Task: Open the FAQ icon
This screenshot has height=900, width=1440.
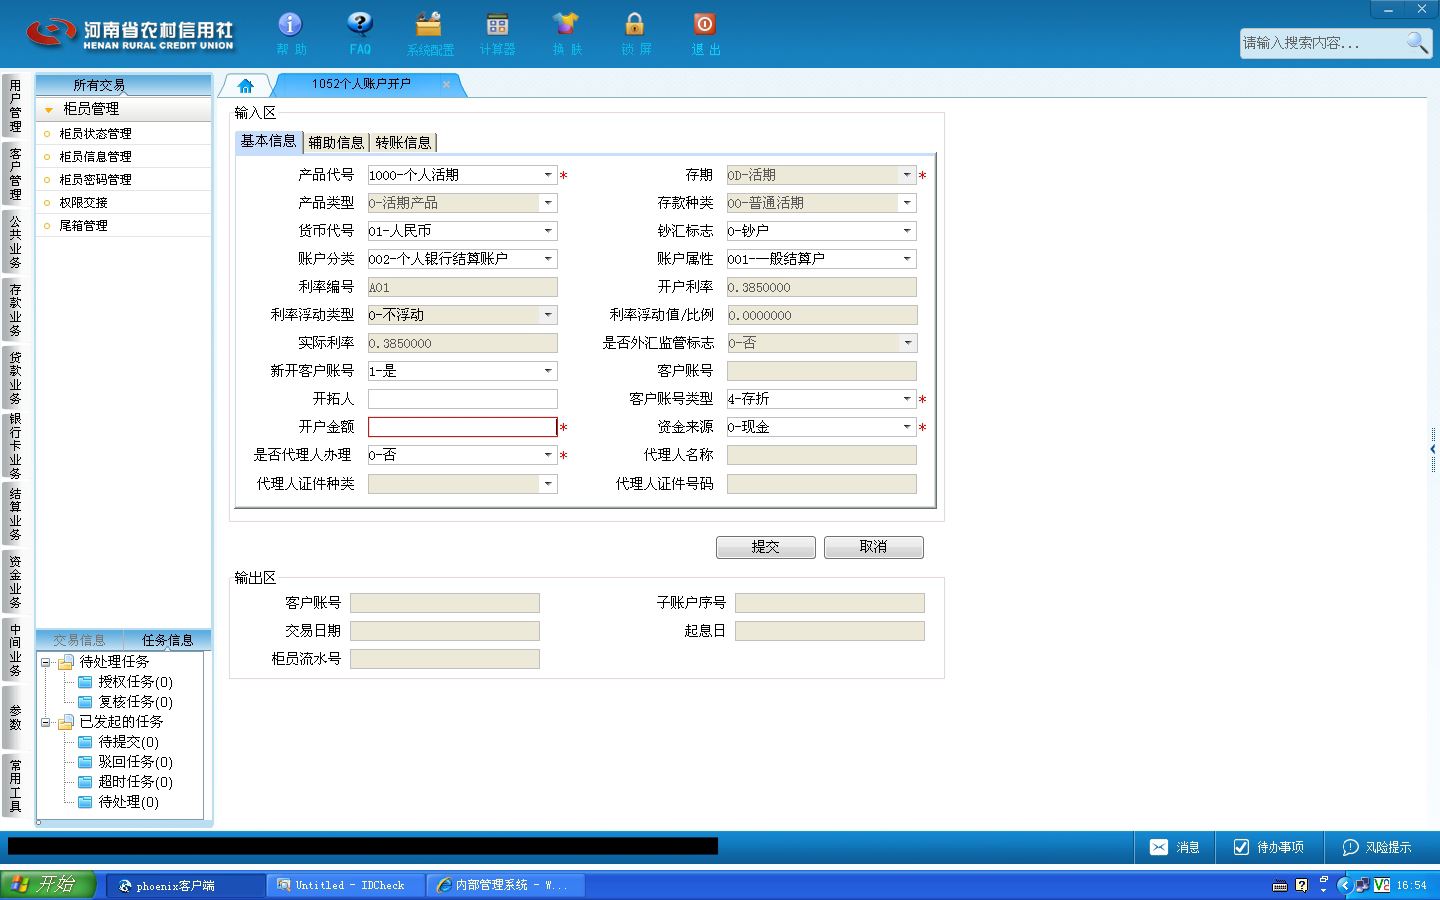Action: click(360, 32)
